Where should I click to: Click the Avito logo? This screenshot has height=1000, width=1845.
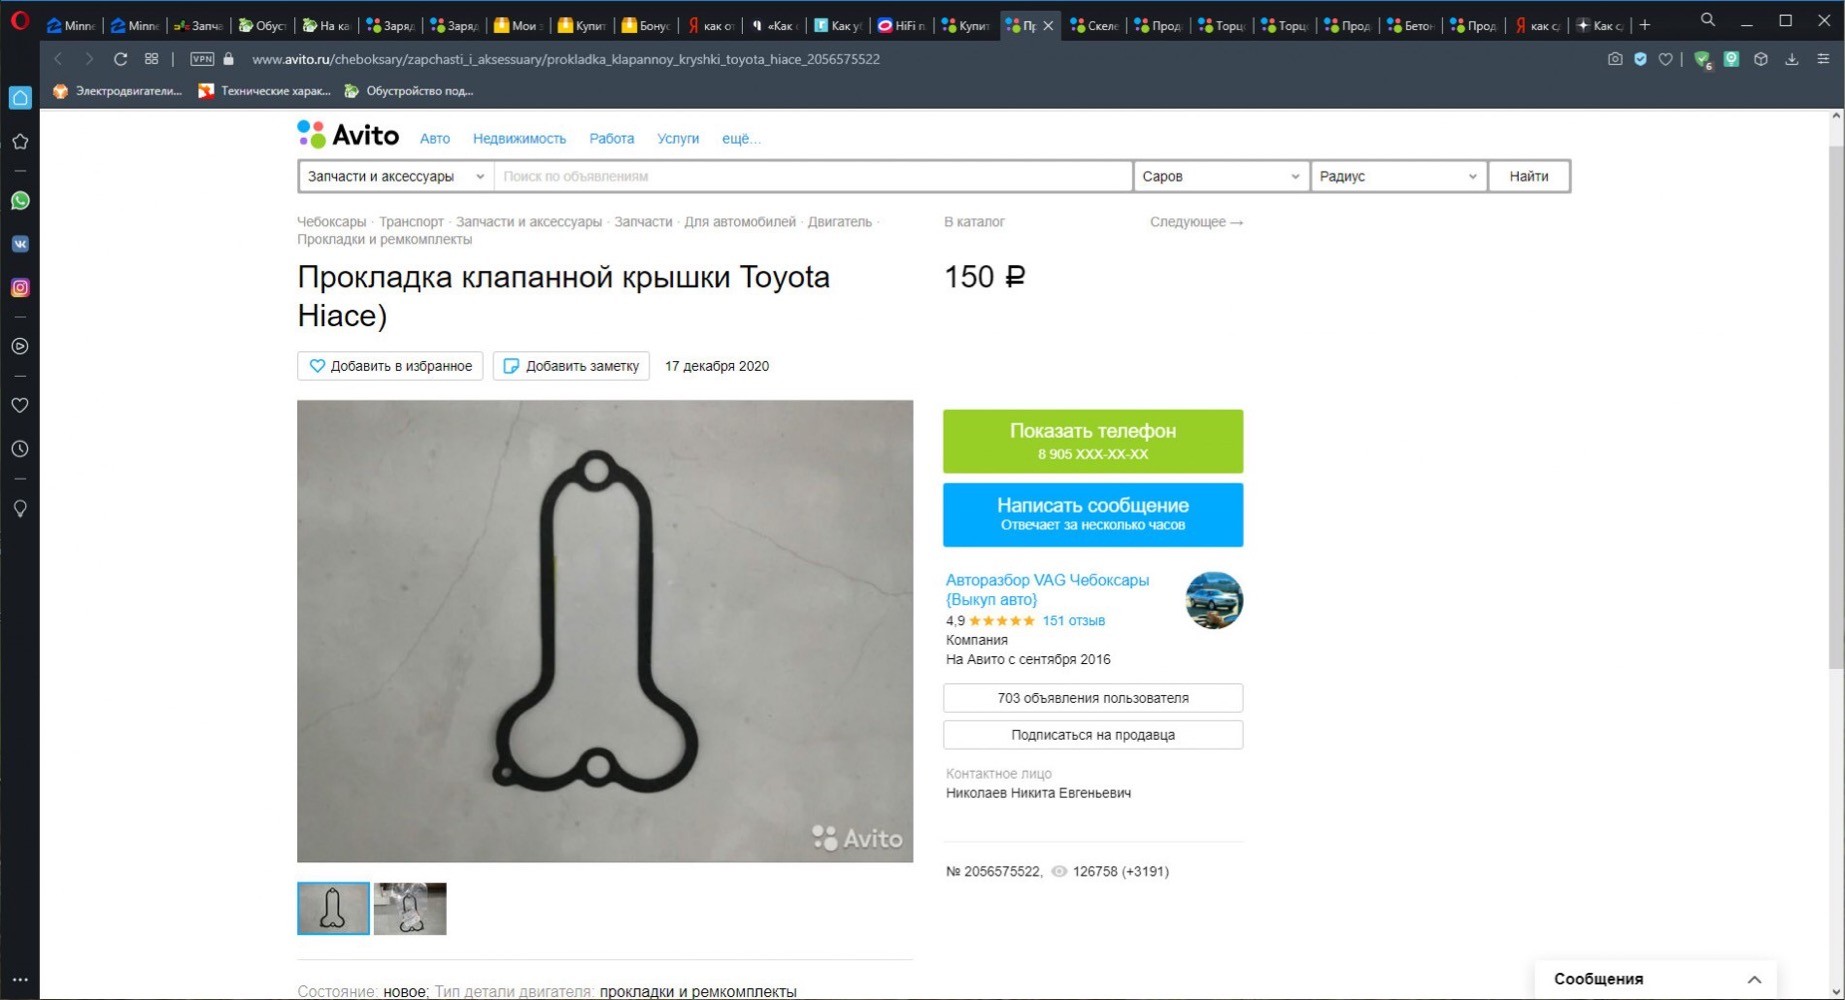click(348, 135)
